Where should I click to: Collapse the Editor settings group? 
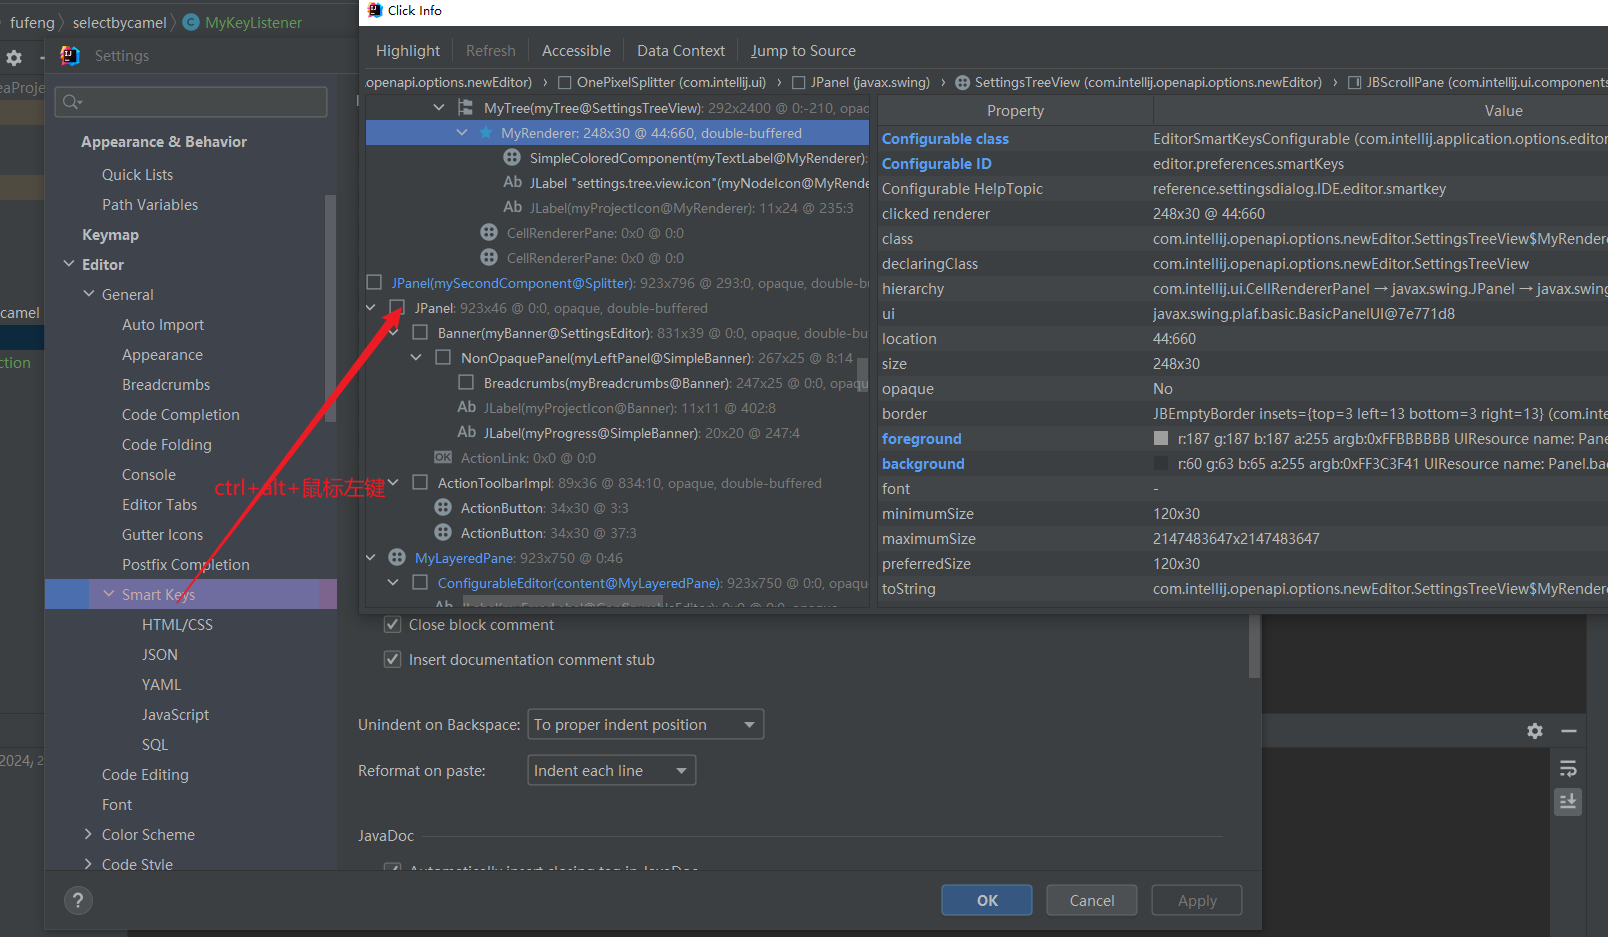tap(69, 264)
